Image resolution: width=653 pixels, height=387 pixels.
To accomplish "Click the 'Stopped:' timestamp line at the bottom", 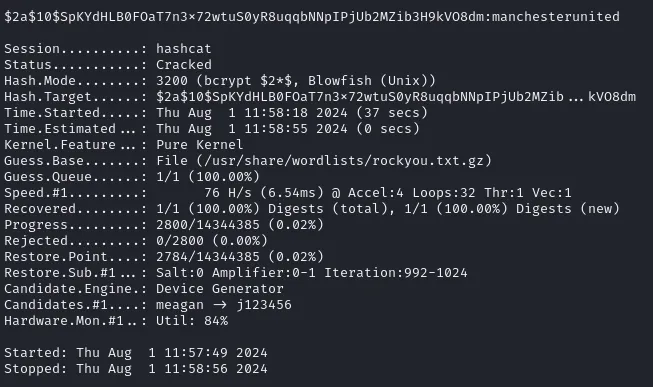I will pos(136,369).
